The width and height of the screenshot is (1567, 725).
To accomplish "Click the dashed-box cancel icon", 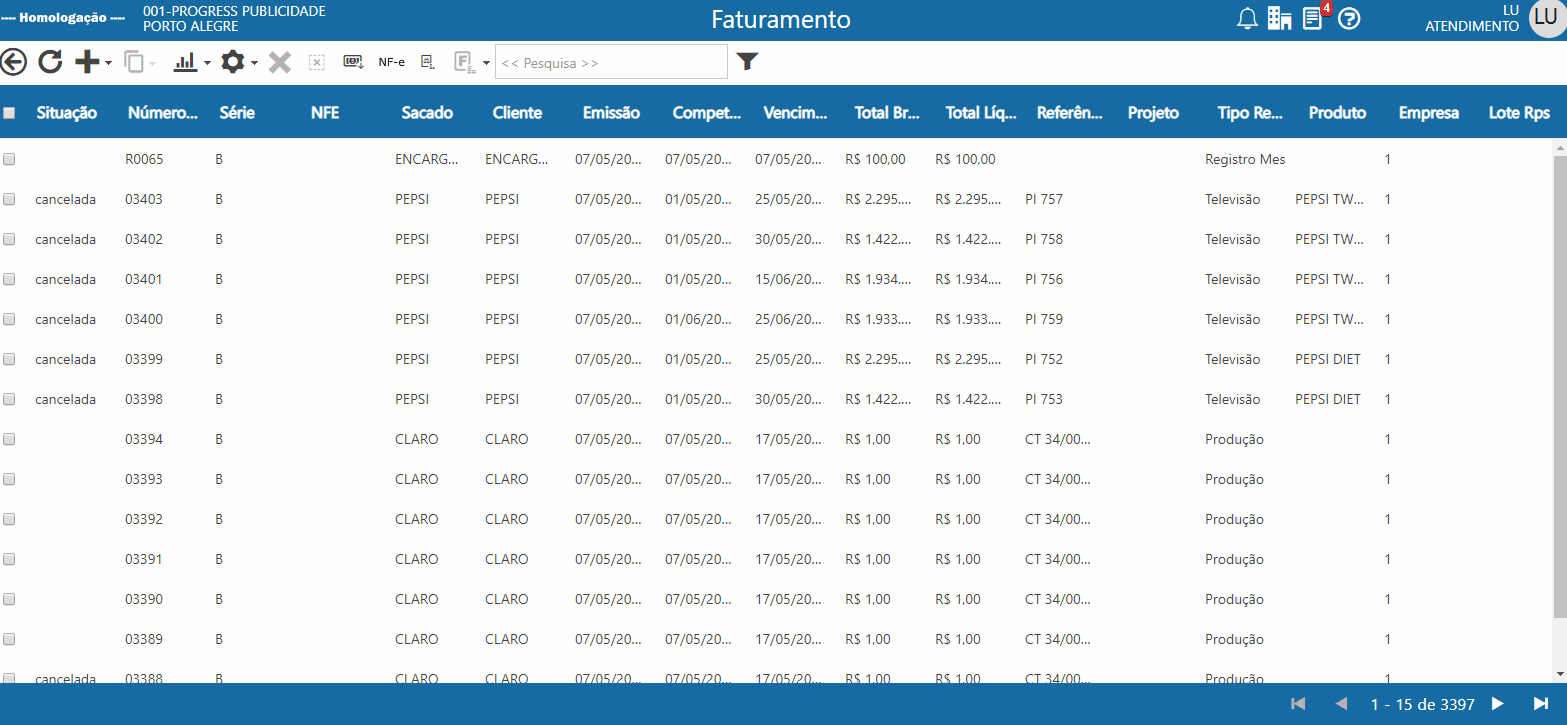I will [x=316, y=62].
